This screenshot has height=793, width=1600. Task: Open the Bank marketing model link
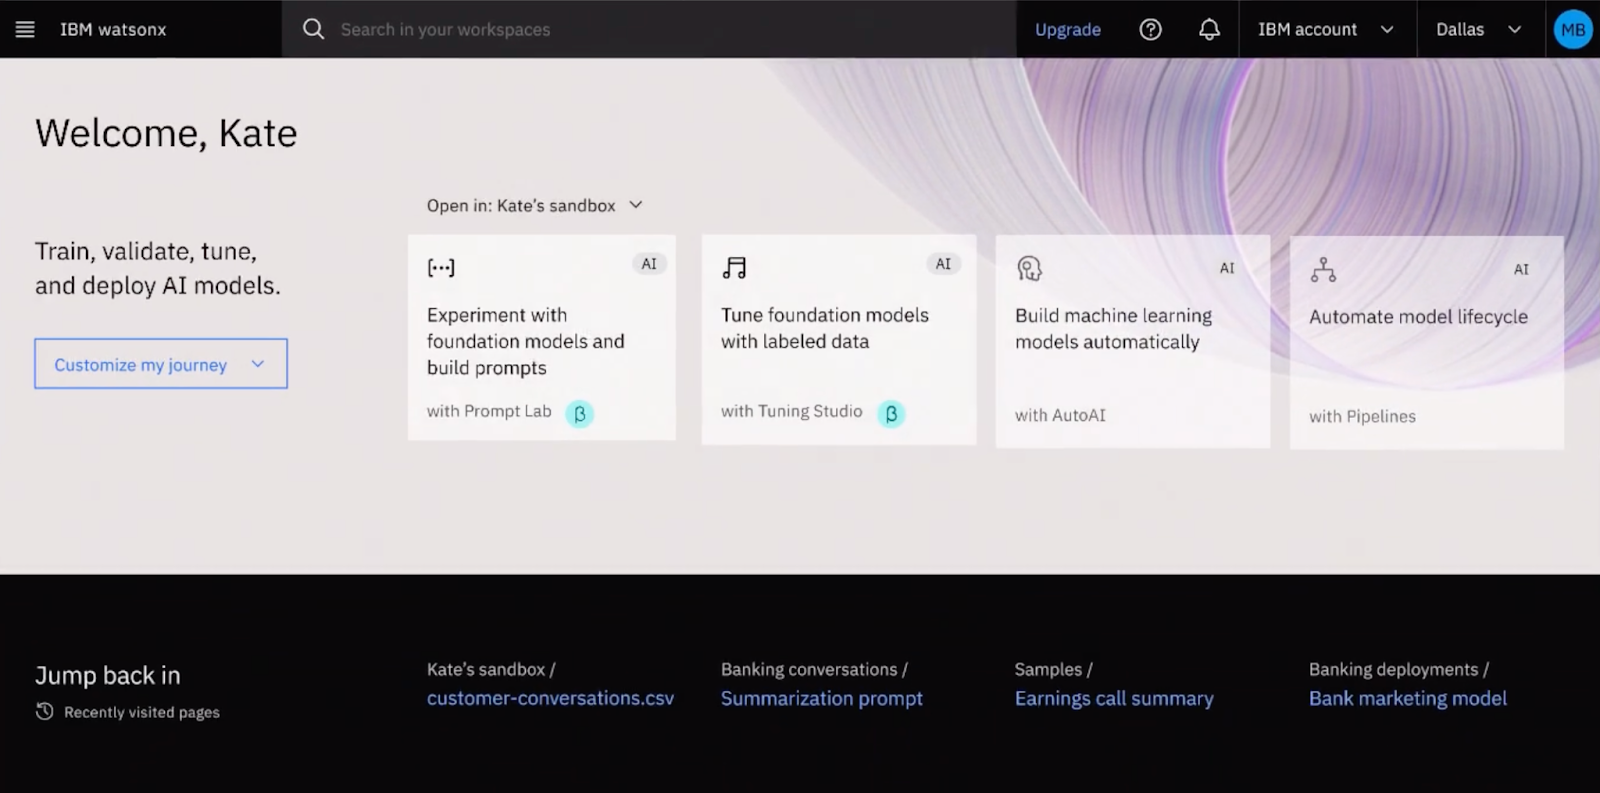(1408, 698)
